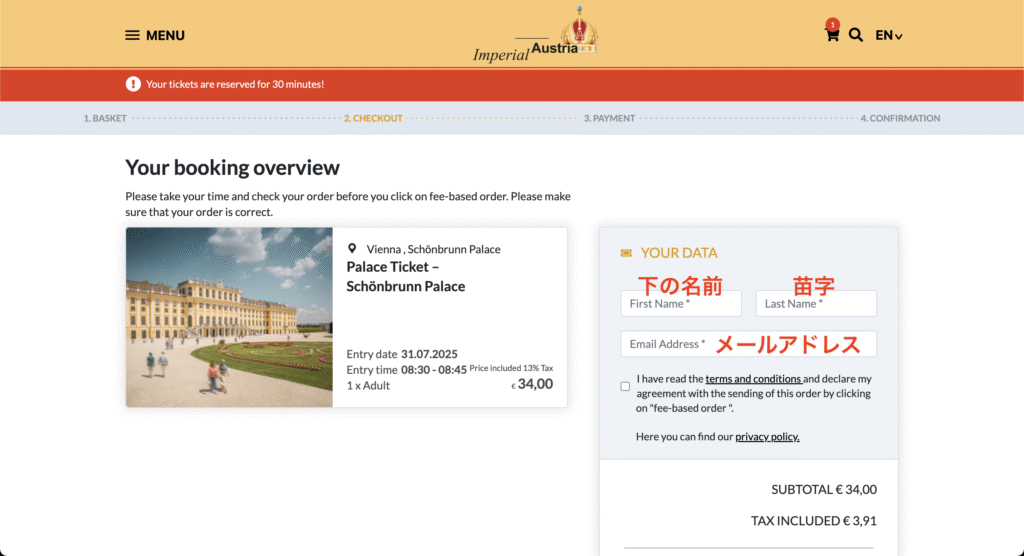This screenshot has height=556, width=1024.
Task: Open the terms and conditions link
Action: (x=754, y=379)
